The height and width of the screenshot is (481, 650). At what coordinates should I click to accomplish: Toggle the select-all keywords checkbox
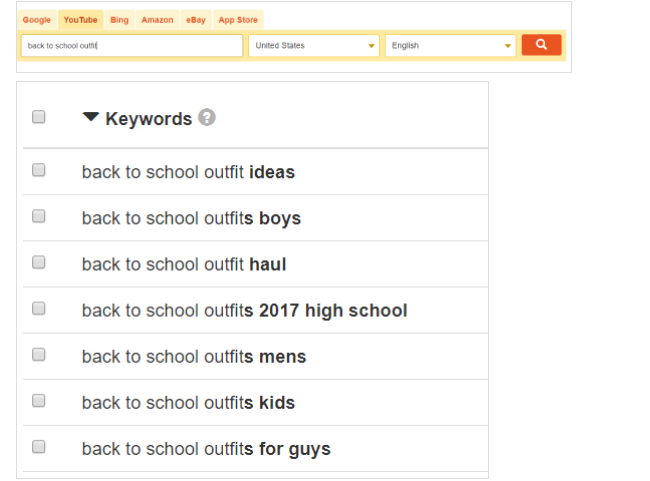pyautogui.click(x=39, y=117)
